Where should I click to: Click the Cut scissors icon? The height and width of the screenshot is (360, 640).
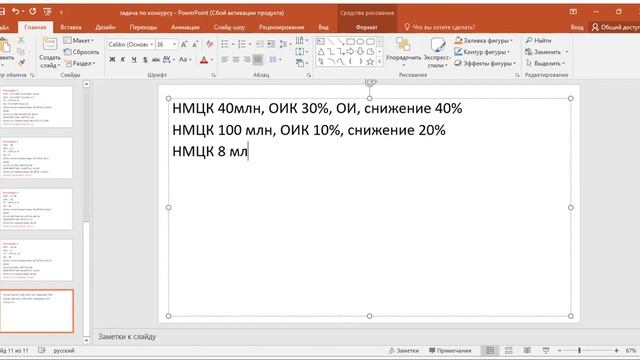(21, 40)
